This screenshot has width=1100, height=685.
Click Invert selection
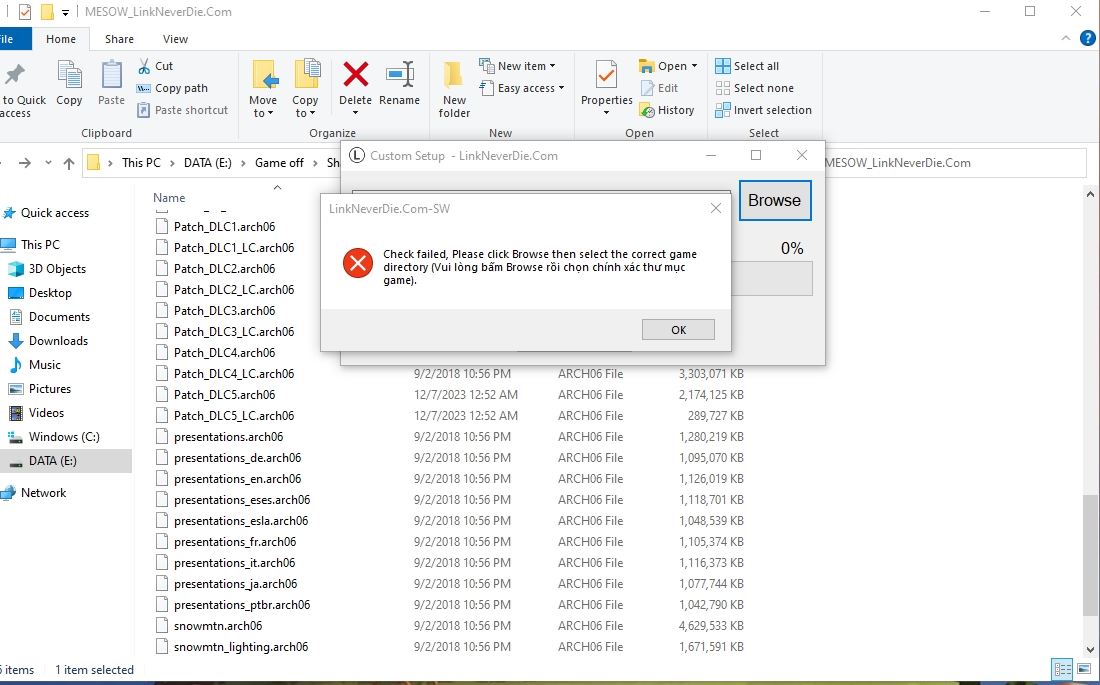(763, 110)
